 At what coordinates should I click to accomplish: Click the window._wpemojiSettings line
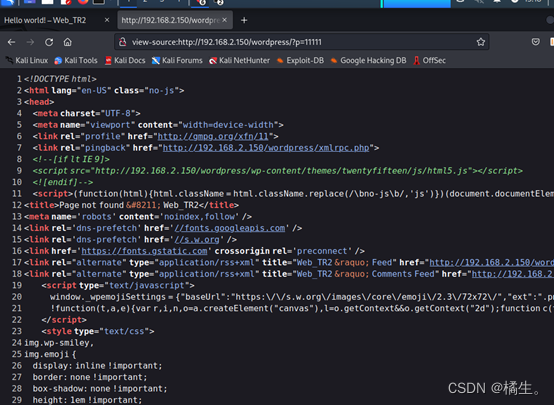pyautogui.click(x=302, y=297)
